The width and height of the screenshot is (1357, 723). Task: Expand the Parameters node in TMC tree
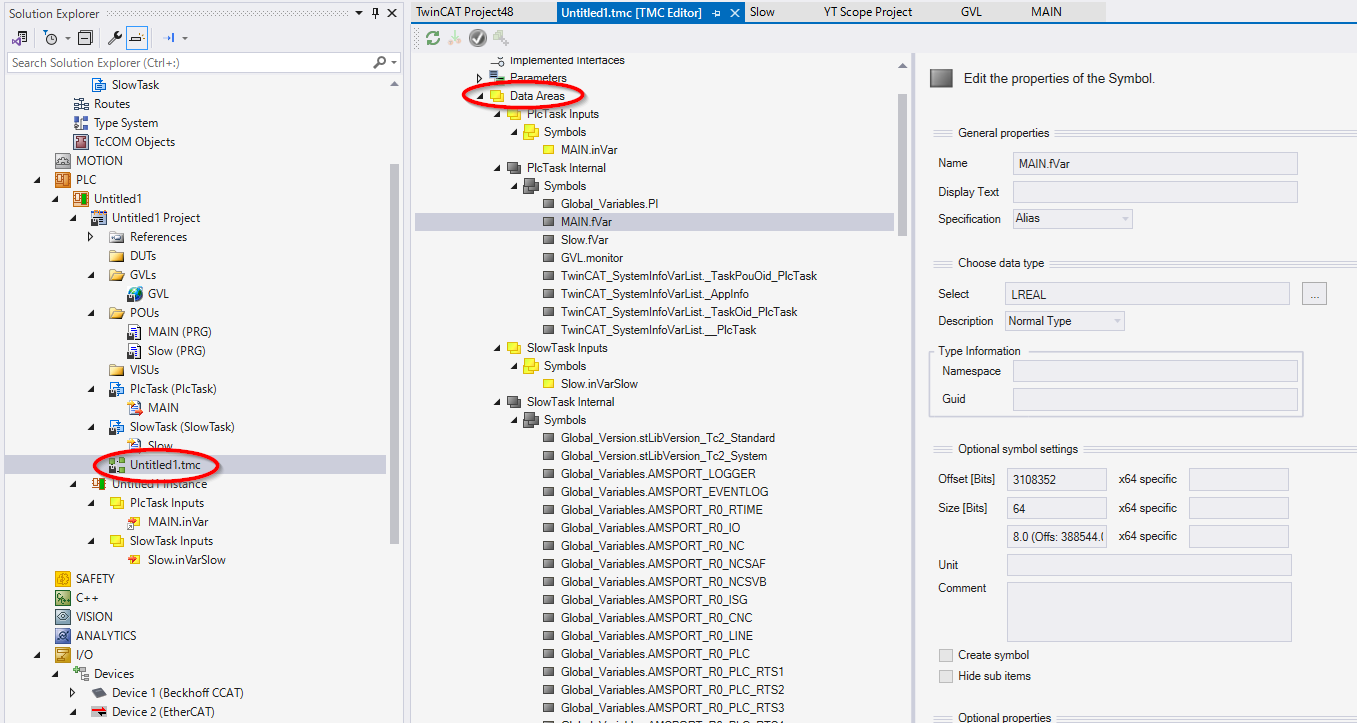tap(480, 78)
